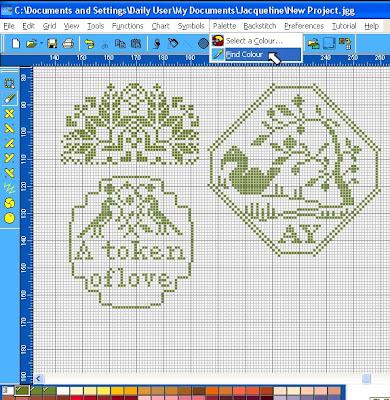Click the Save floppy disk icon
The image size is (390, 400).
52,43
